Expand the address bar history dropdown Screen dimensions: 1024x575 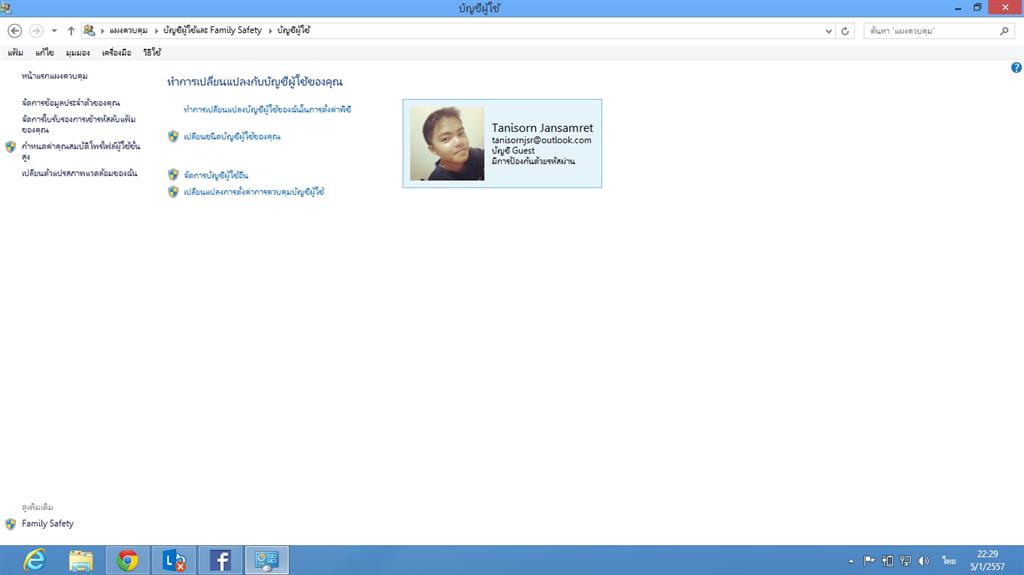(x=828, y=31)
